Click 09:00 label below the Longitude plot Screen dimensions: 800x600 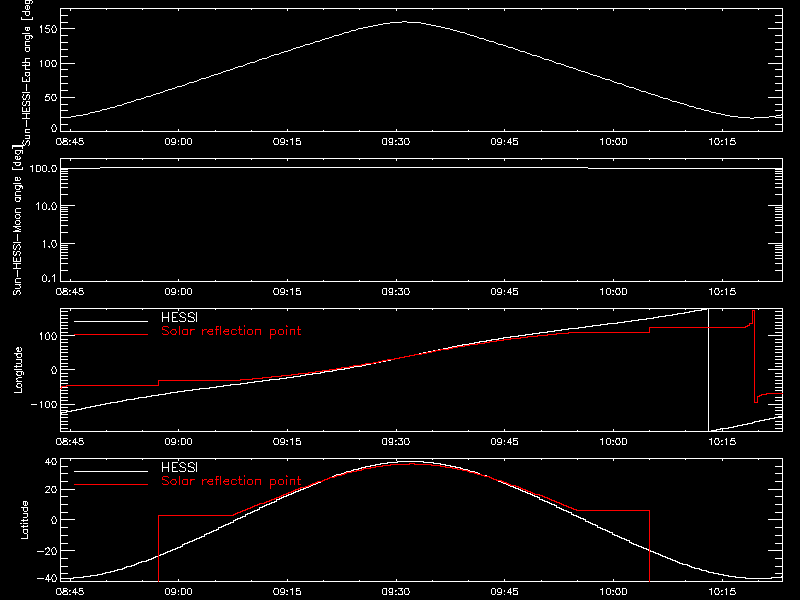click(179, 442)
